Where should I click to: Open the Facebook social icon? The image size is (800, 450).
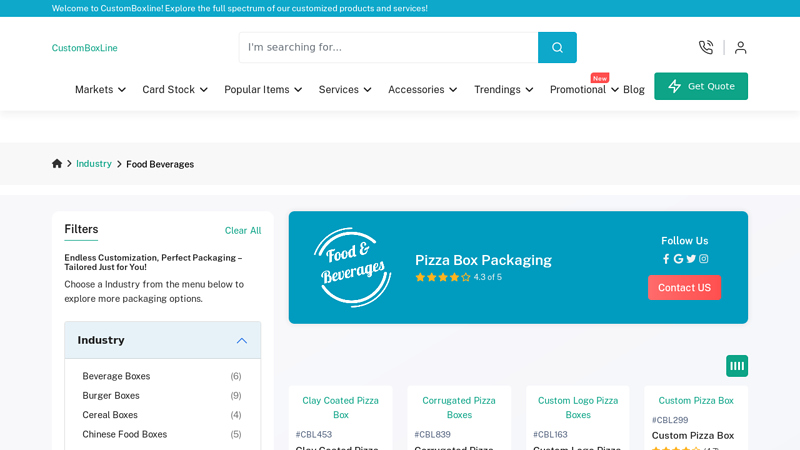pyautogui.click(x=666, y=259)
